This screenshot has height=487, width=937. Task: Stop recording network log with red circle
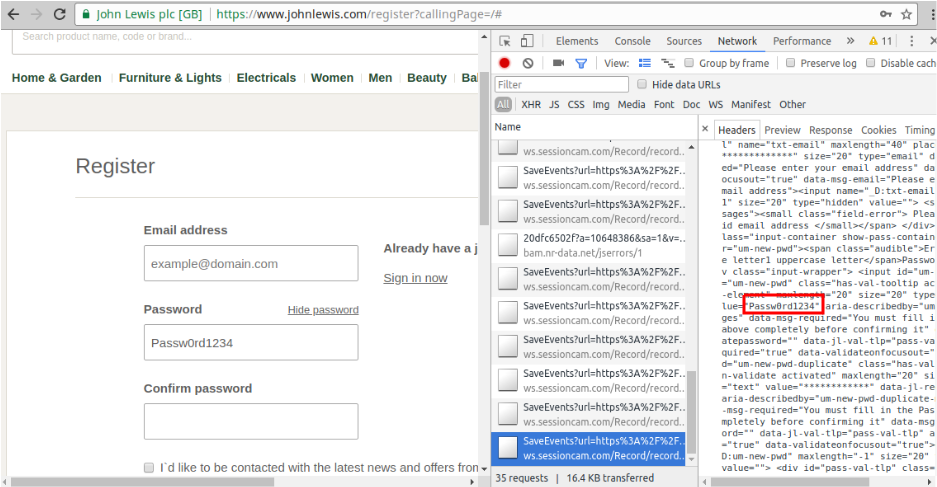tap(504, 63)
